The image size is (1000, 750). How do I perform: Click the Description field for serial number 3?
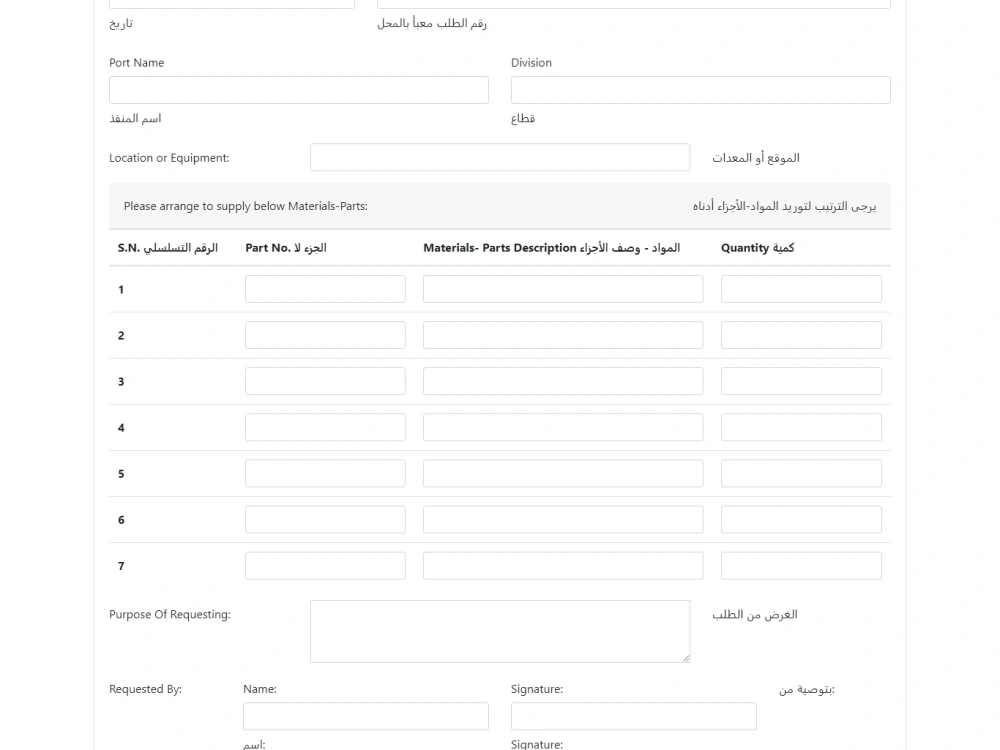(563, 380)
